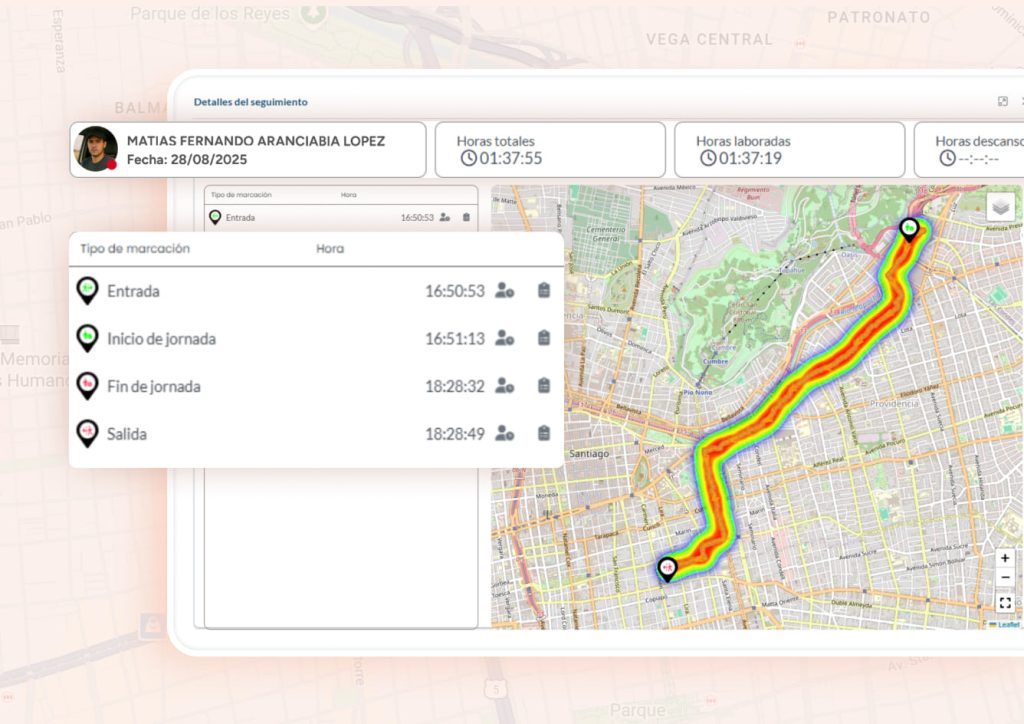
Task: Click the Salida pin marker icon
Action: [88, 433]
